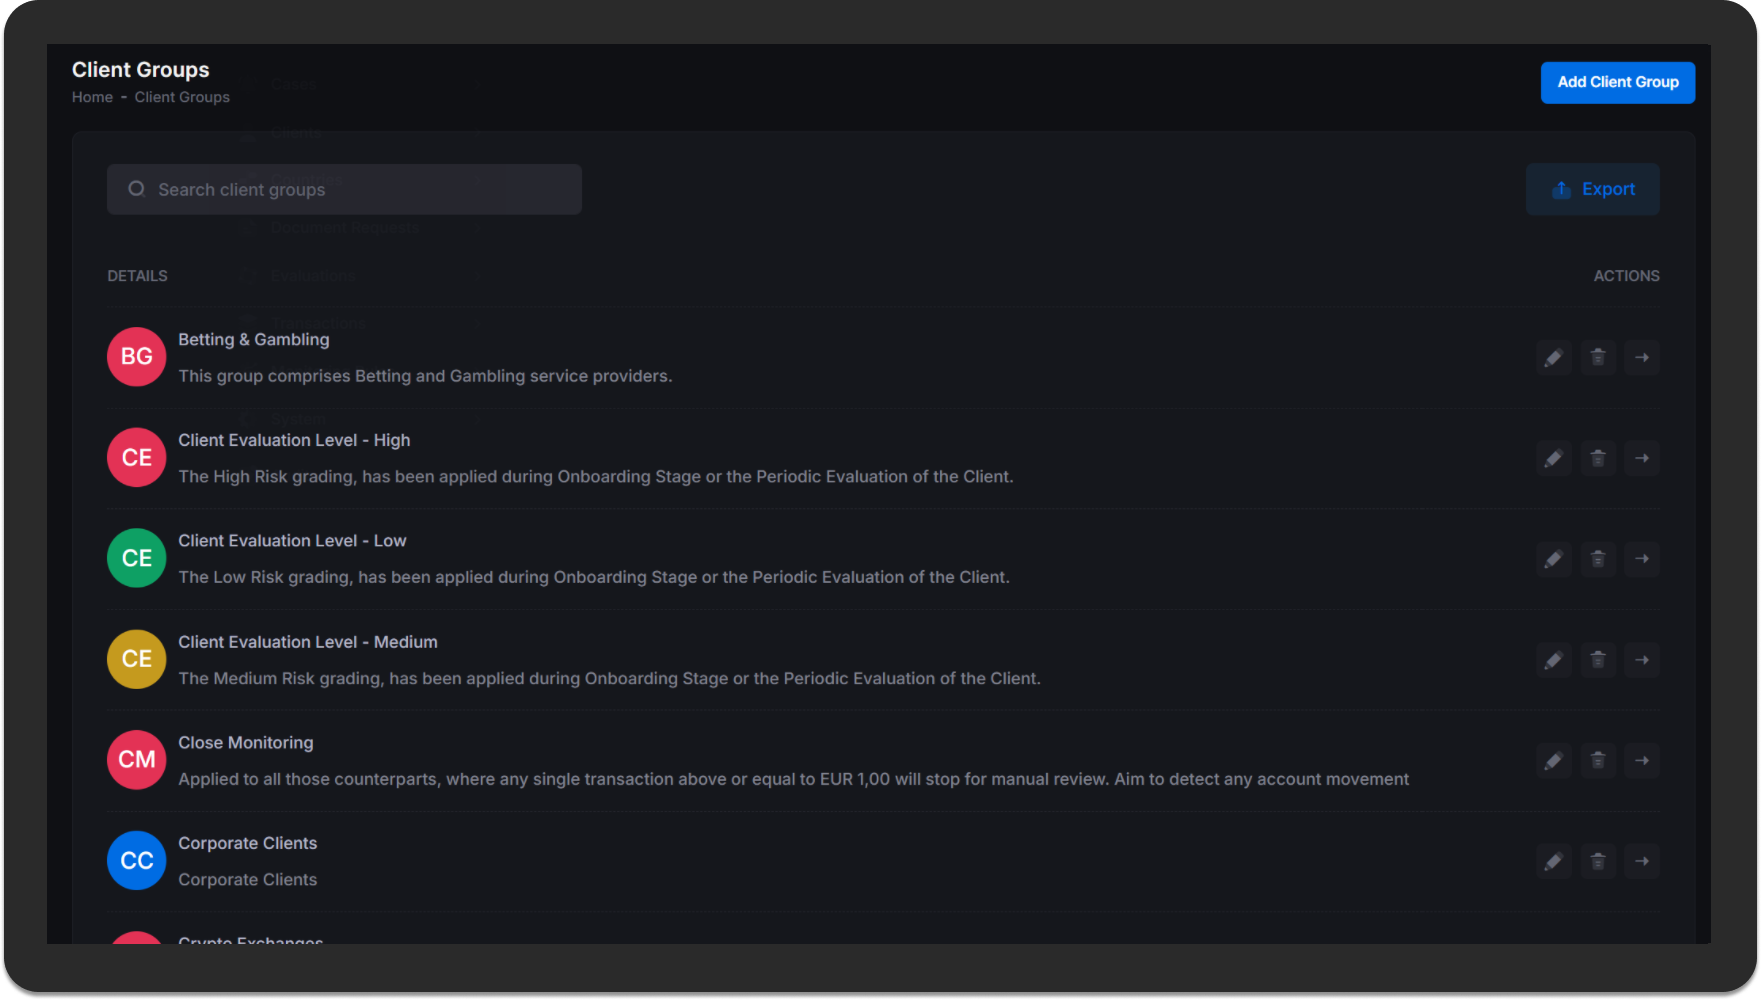1761x1000 pixels.
Task: Go to Home in the breadcrumb
Action: point(92,97)
